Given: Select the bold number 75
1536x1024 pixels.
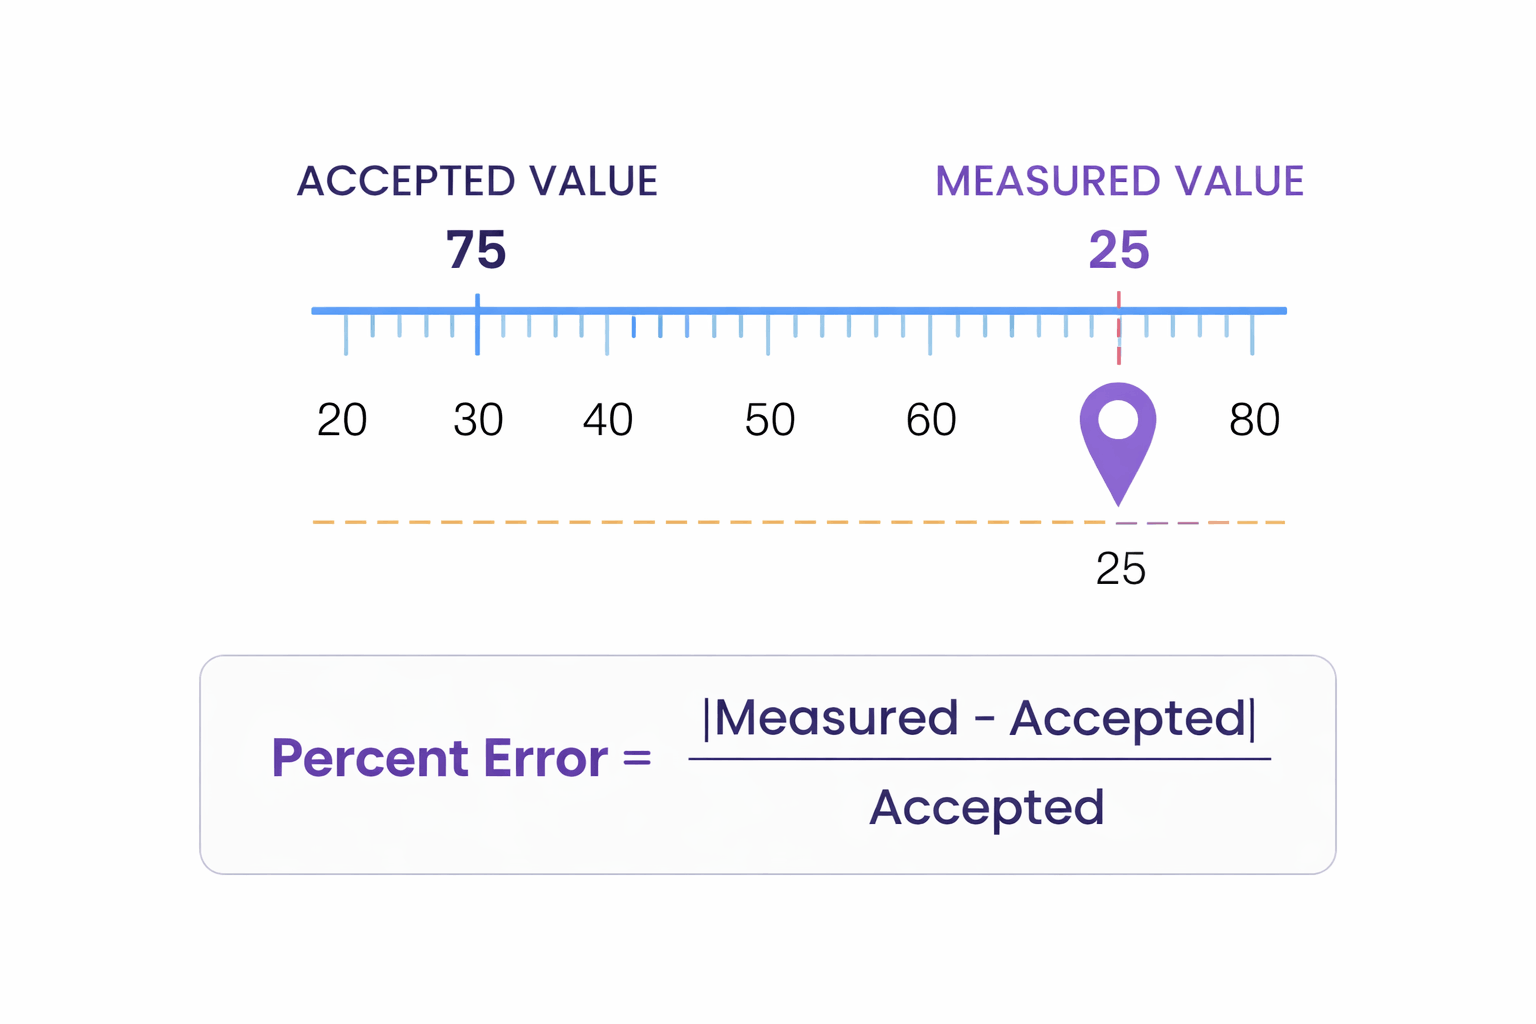Looking at the screenshot, I should tap(476, 250).
